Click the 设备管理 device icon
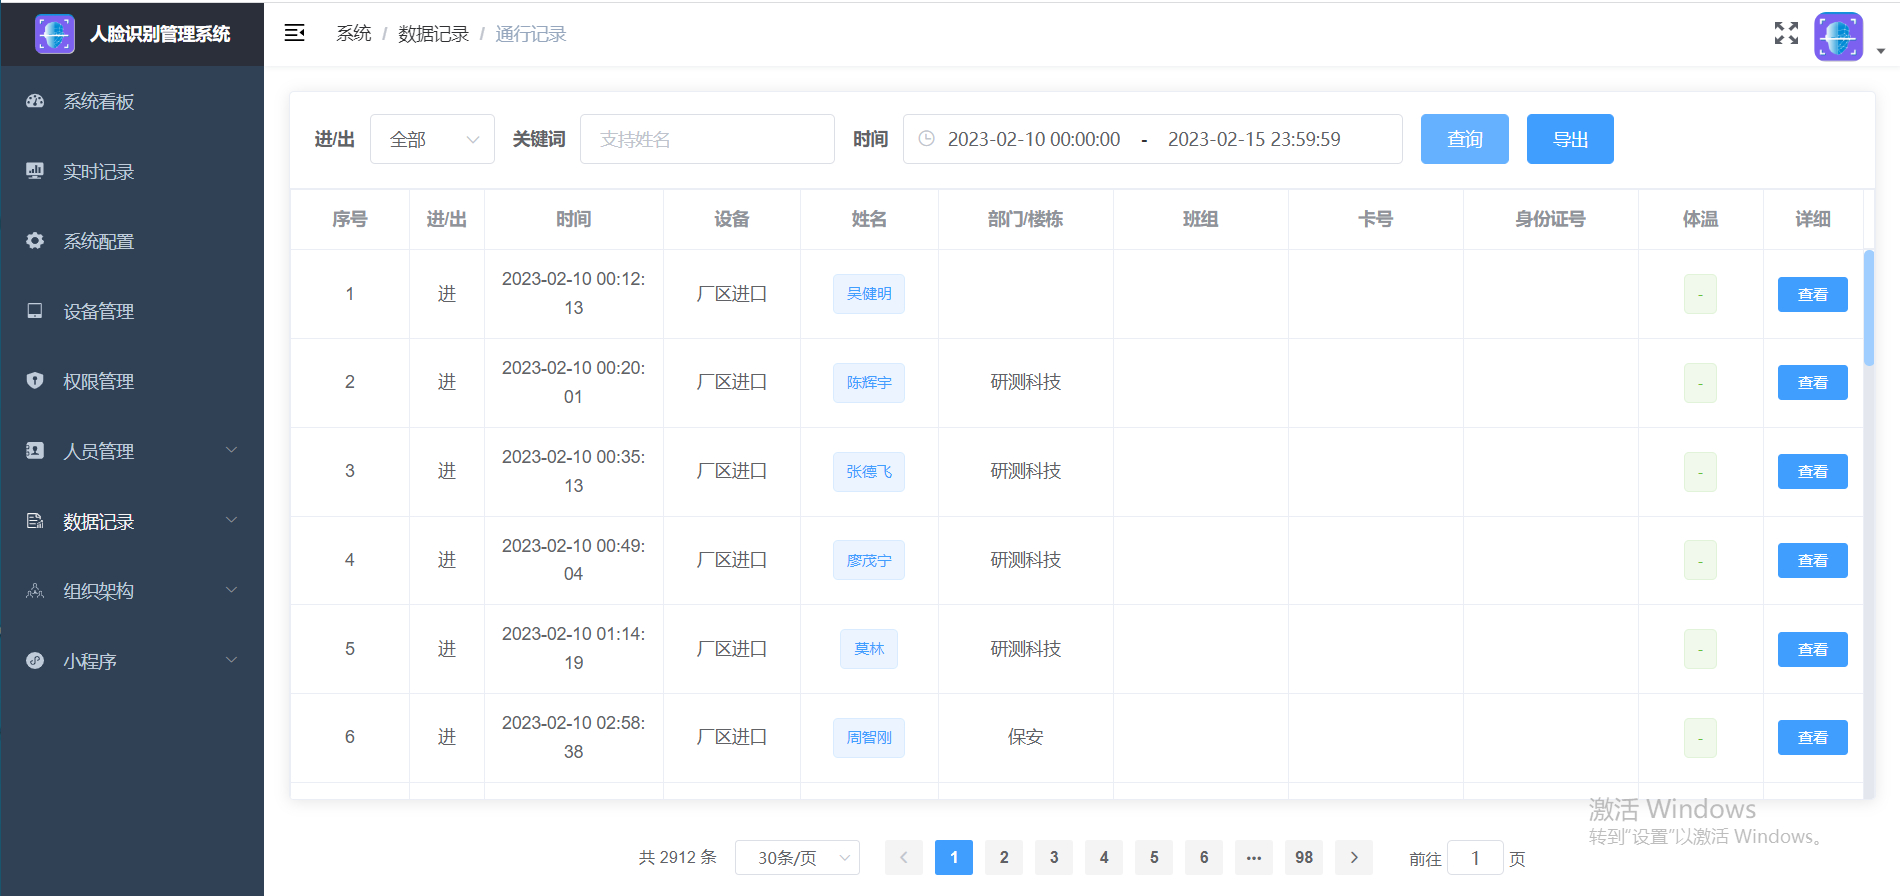 (35, 311)
